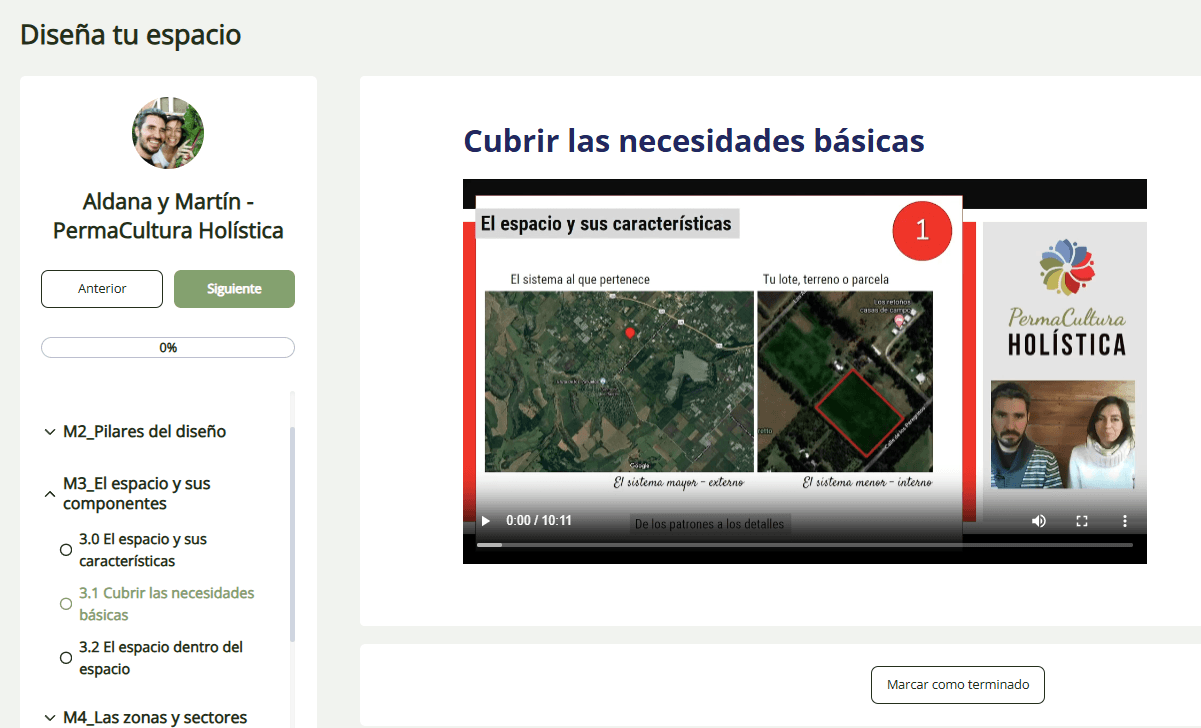1201x728 pixels.
Task: Collapse the M3_El espacio y sus componentes module
Action: tap(50, 493)
